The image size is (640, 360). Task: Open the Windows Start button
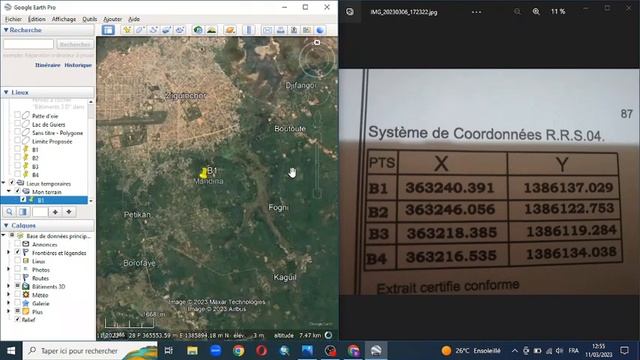pos(11,351)
